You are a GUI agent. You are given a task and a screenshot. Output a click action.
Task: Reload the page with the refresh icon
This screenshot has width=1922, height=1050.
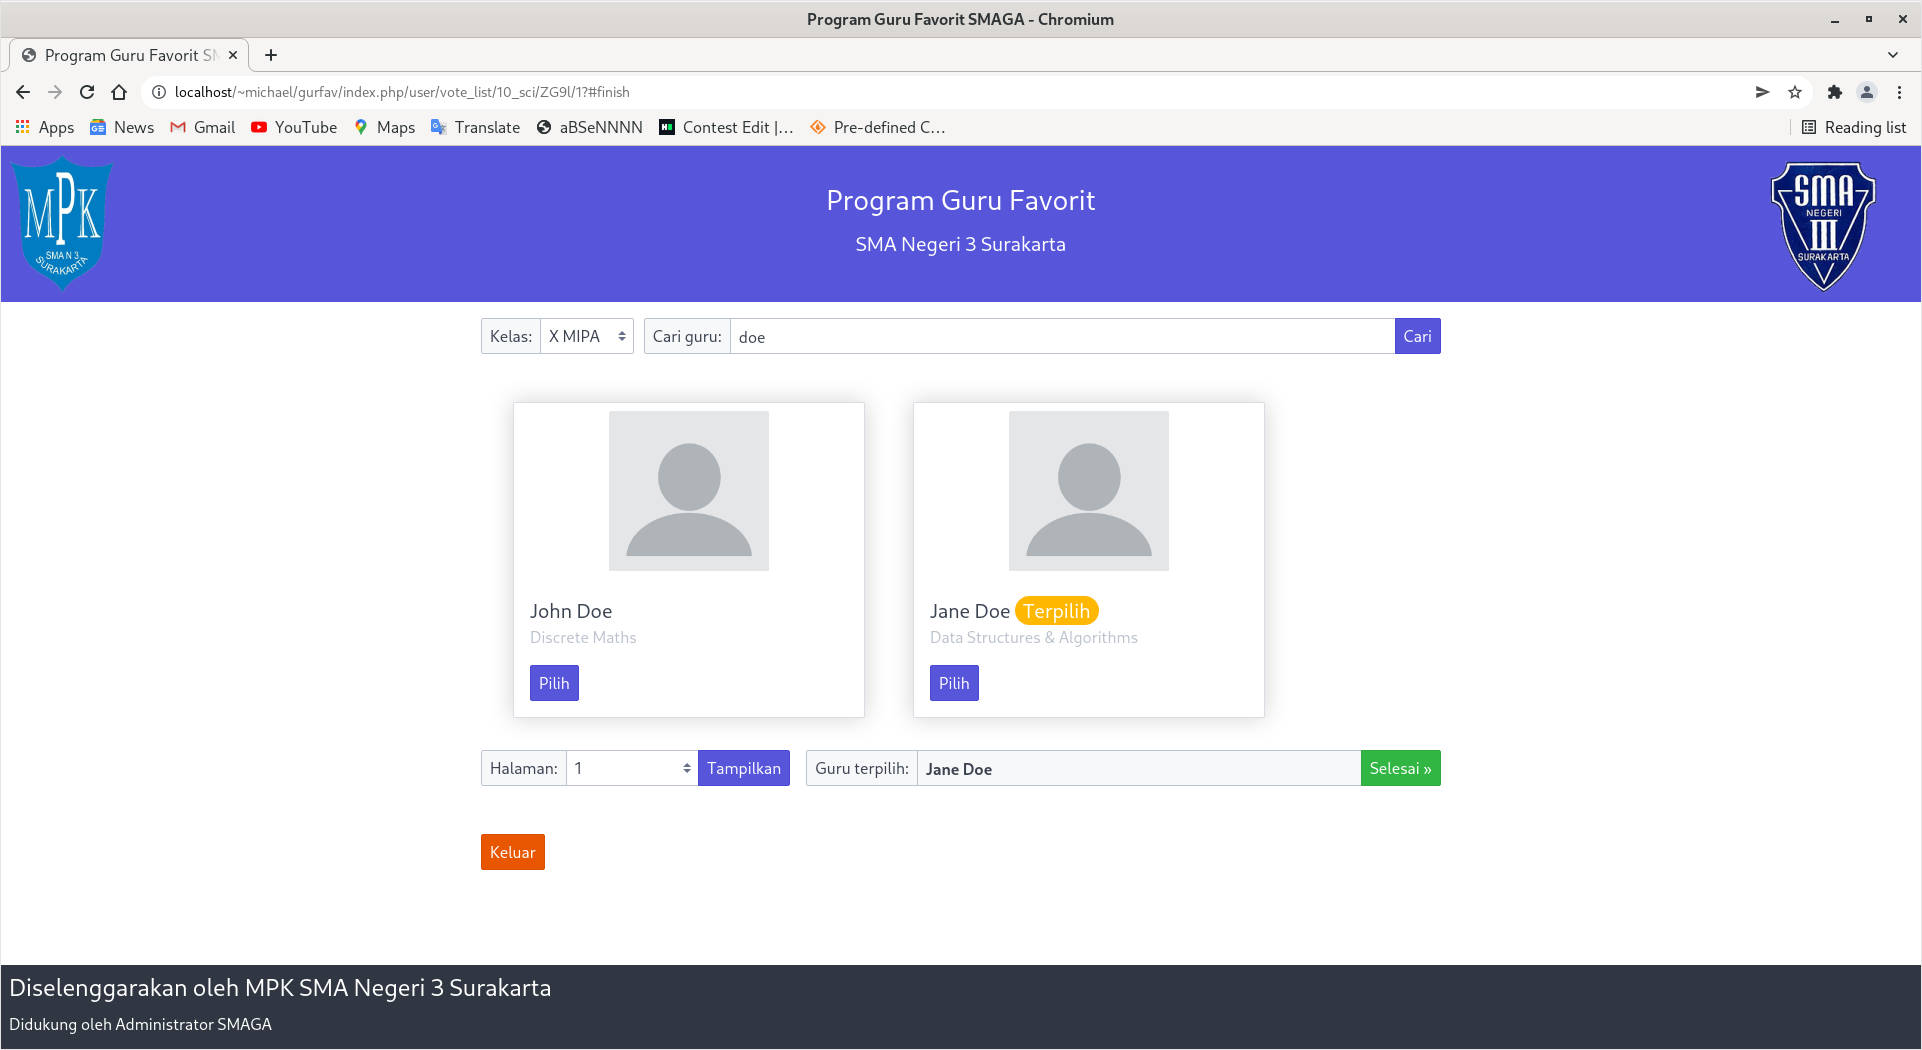(87, 92)
